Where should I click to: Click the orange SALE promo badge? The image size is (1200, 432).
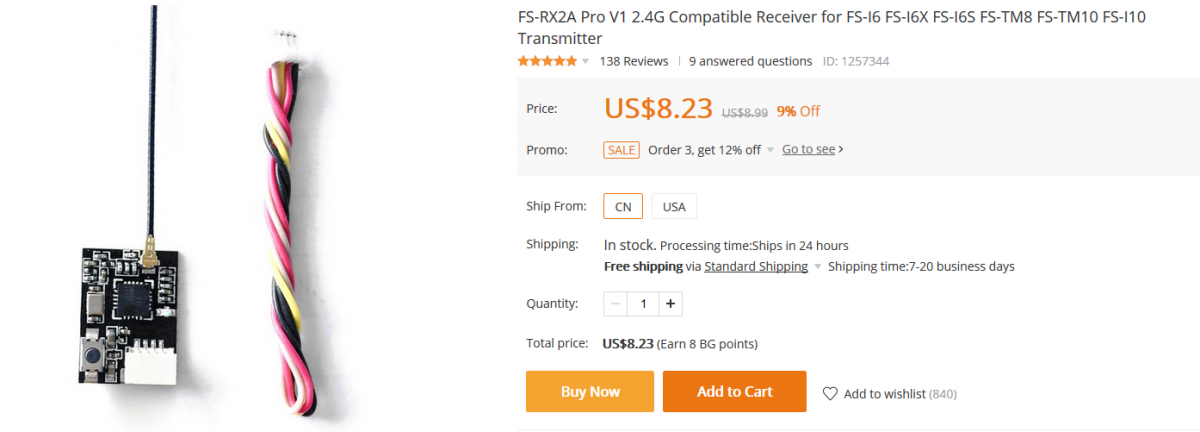tap(621, 150)
